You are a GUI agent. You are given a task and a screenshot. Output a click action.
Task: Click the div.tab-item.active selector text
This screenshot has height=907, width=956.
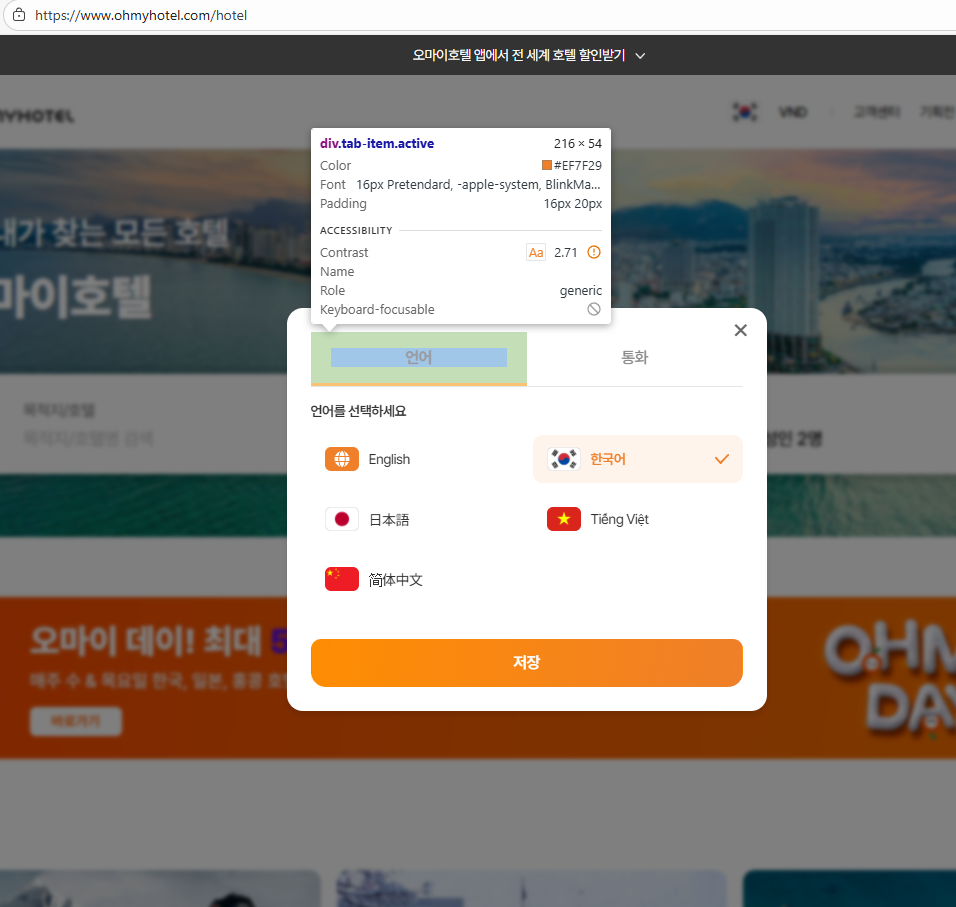(x=377, y=143)
